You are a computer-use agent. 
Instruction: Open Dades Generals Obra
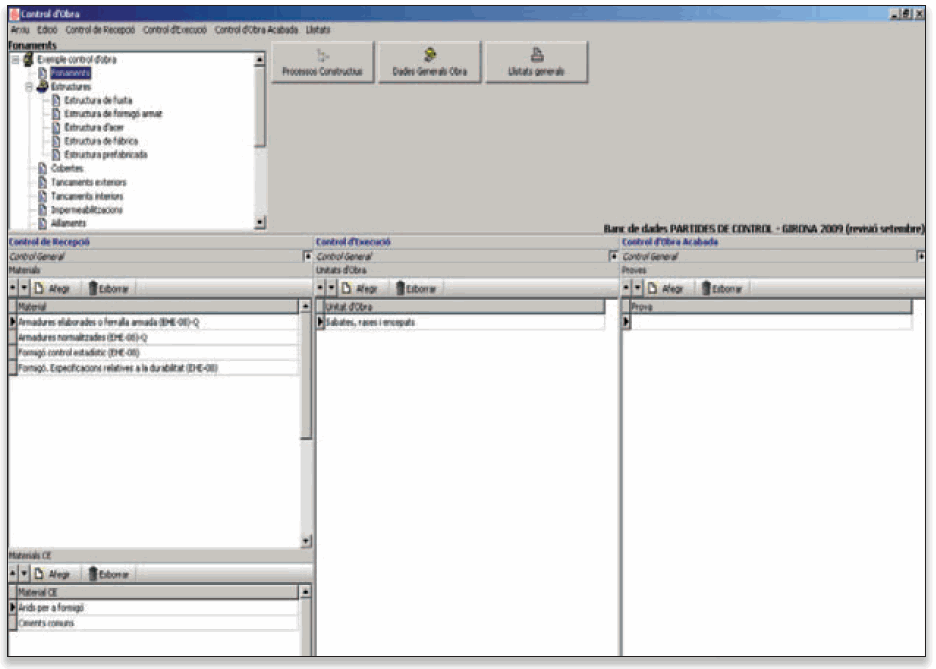coord(429,62)
